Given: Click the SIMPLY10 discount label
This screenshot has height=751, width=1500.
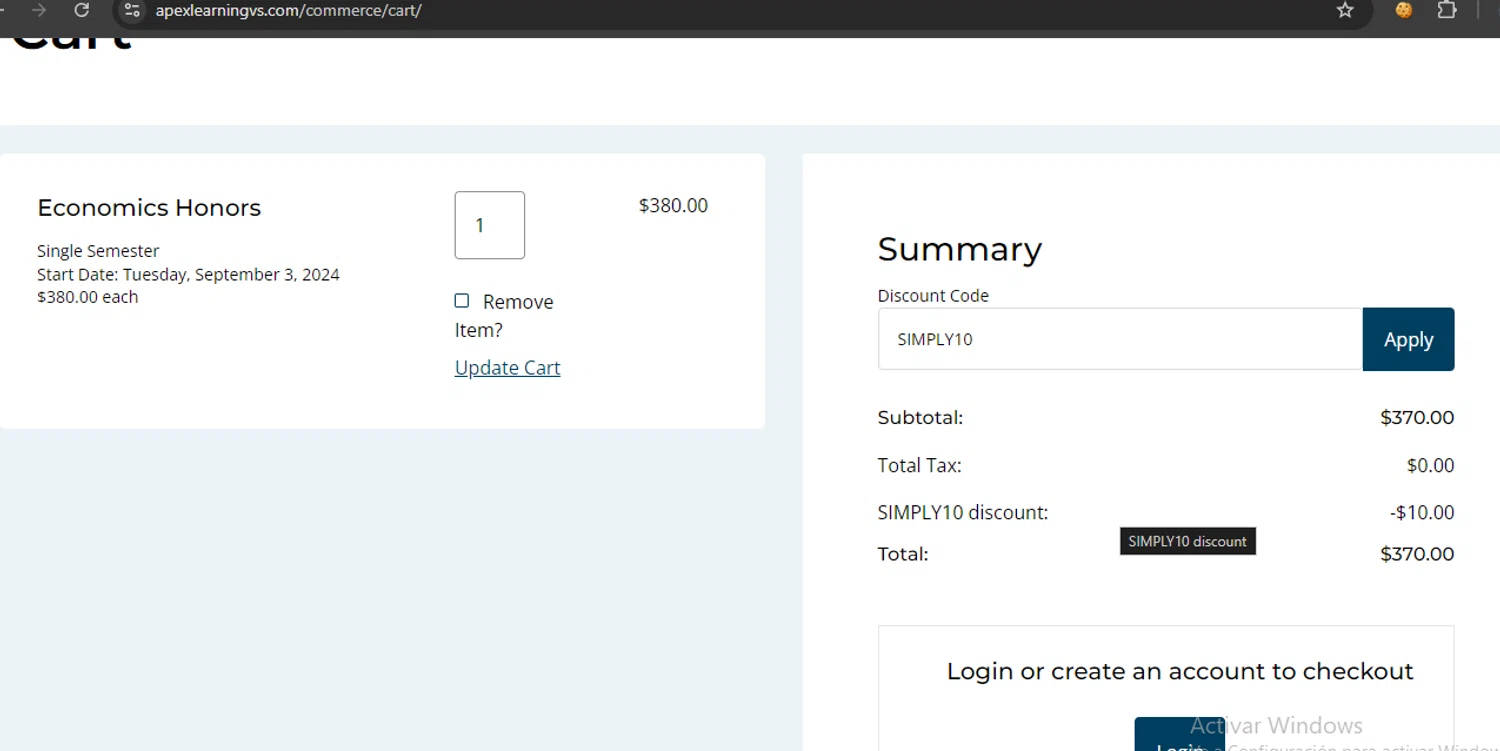Looking at the screenshot, I should tap(962, 513).
